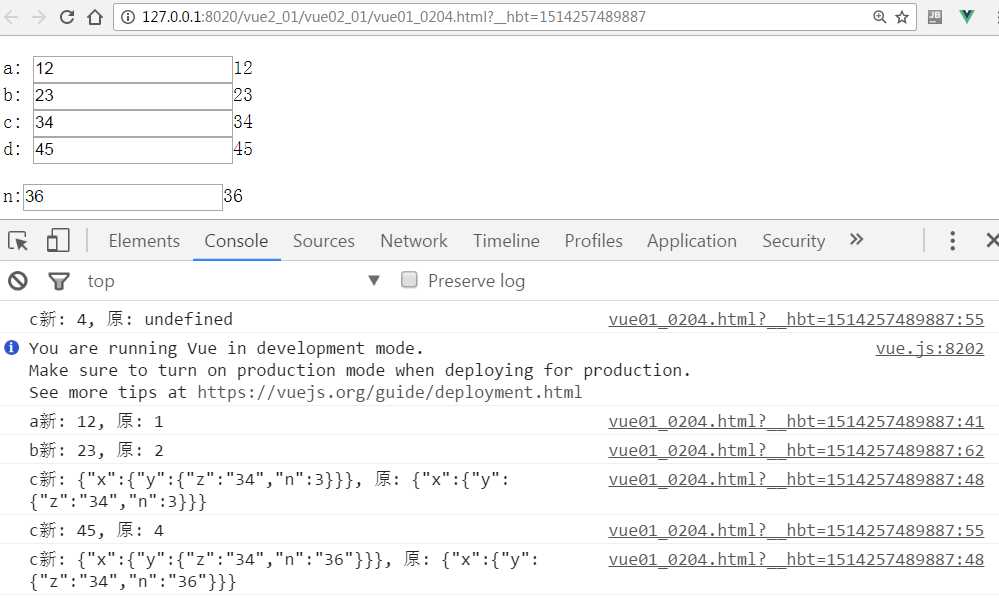Toggle the device toolbar icon
999x598 pixels.
58,241
